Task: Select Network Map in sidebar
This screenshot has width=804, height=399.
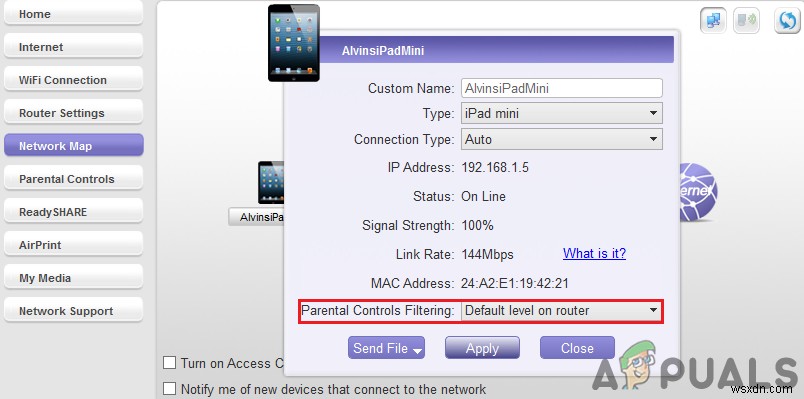Action: [73, 146]
